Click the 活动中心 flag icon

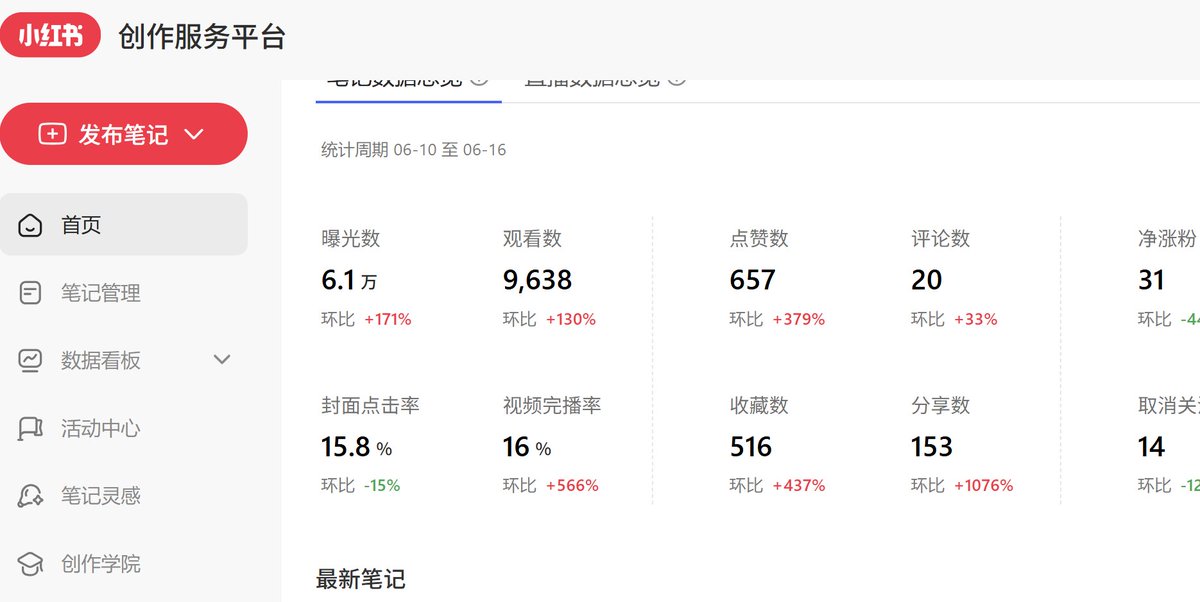click(x=30, y=428)
